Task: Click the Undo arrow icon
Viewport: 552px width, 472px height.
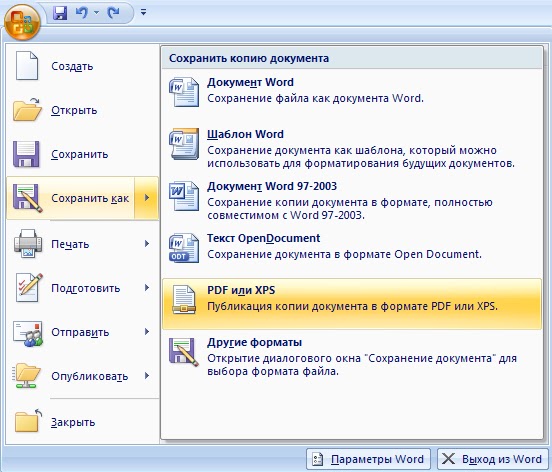Action: coord(82,13)
